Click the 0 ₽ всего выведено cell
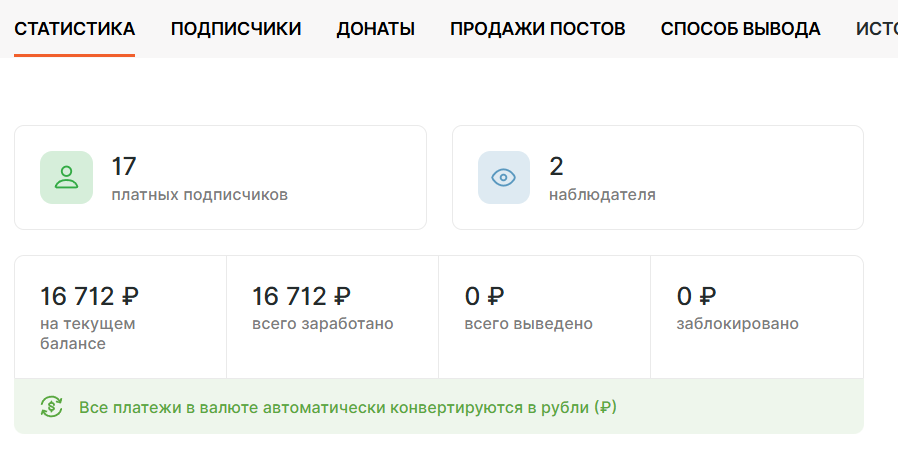898x466 pixels. click(x=544, y=317)
